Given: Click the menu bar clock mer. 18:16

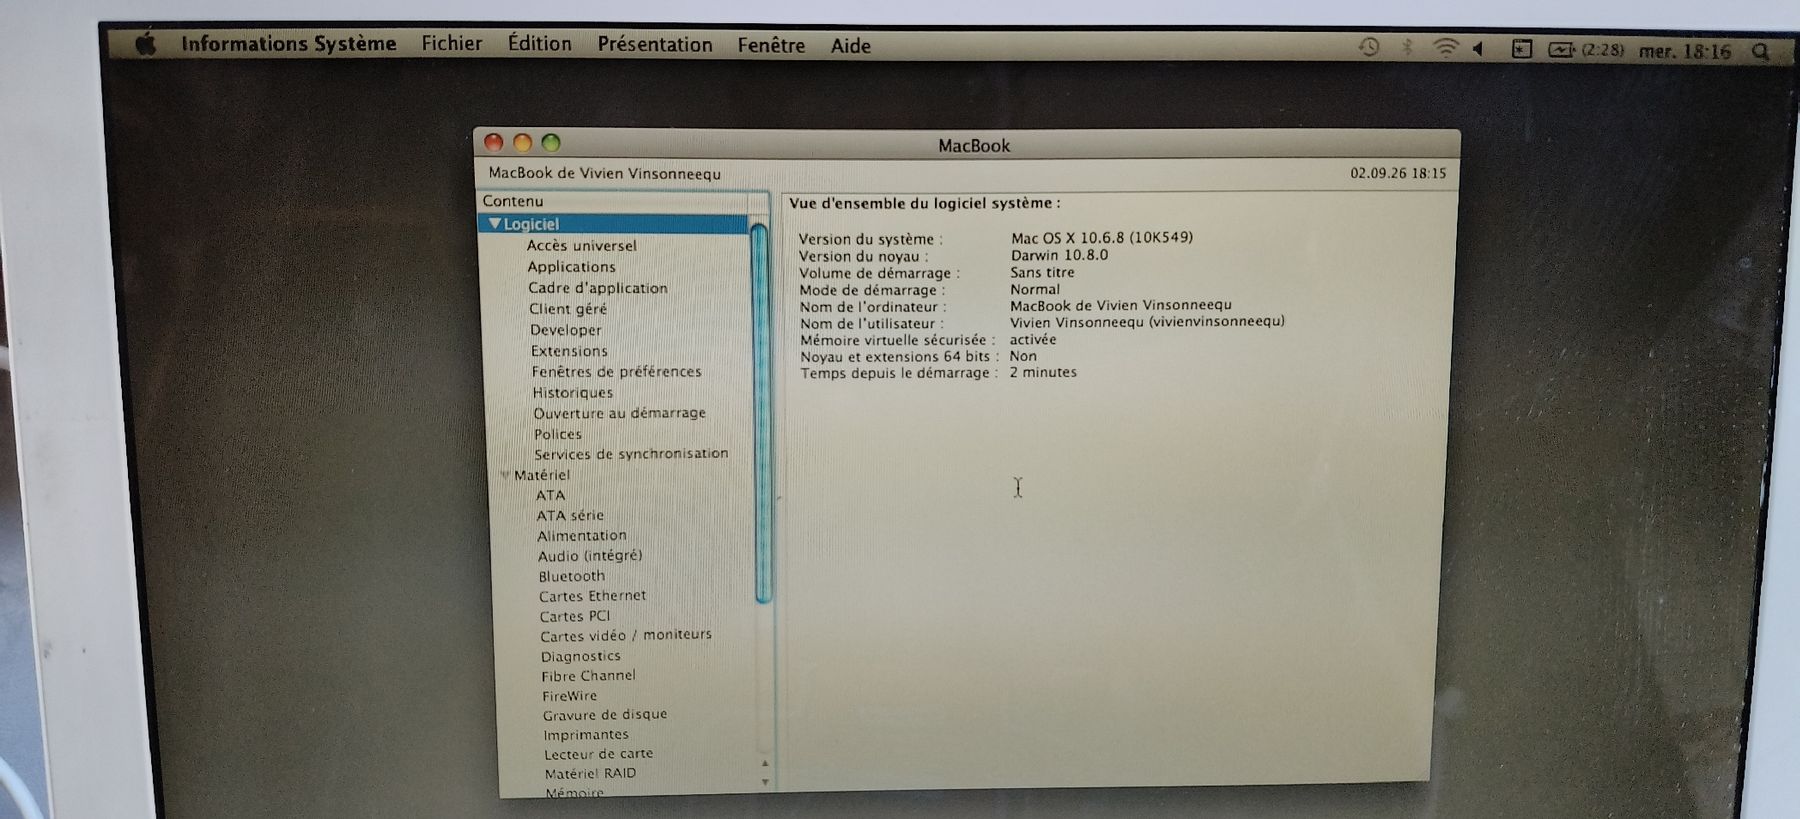Looking at the screenshot, I should pyautogui.click(x=1685, y=51).
